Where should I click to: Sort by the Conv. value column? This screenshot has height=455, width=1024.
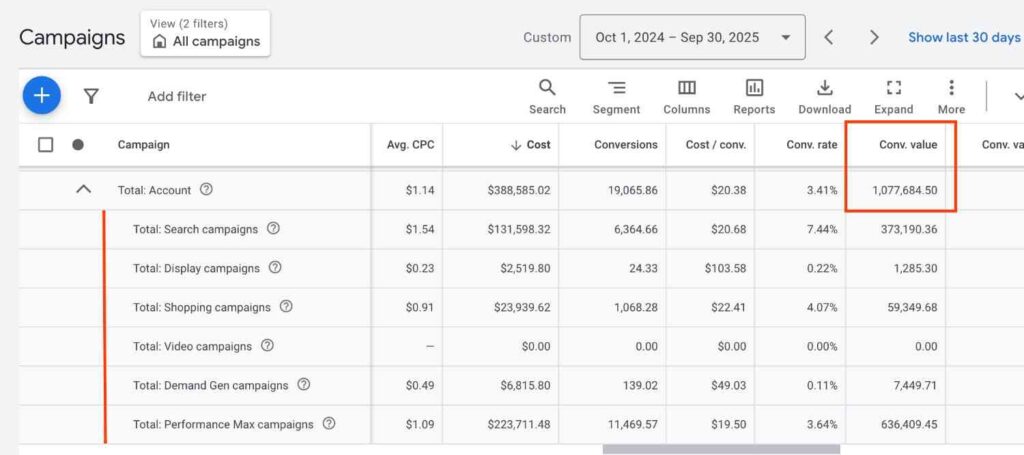[907, 145]
